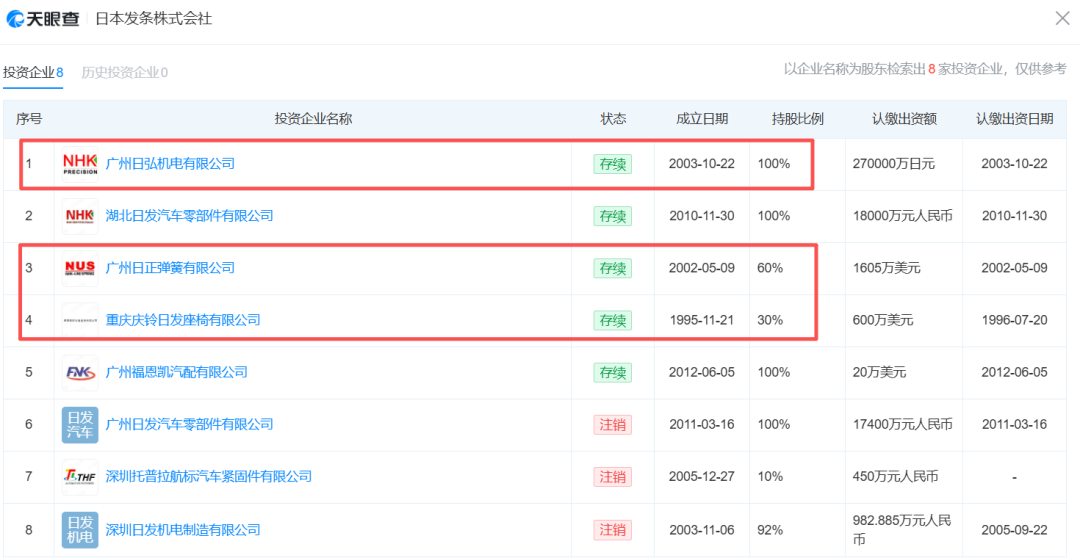This screenshot has height=558, width=1080.
Task: Click the 2003-11-06 founding date cell
Action: click(x=702, y=530)
